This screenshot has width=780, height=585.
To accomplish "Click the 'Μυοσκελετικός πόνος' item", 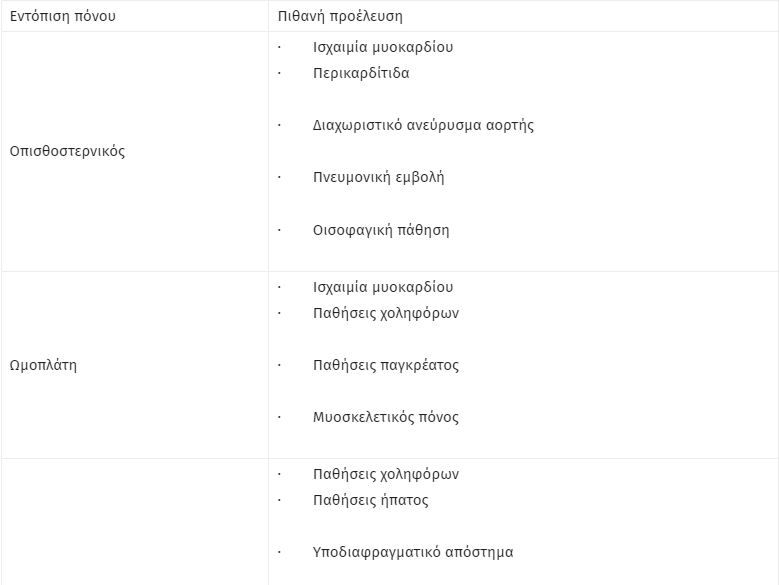I will [386, 417].
